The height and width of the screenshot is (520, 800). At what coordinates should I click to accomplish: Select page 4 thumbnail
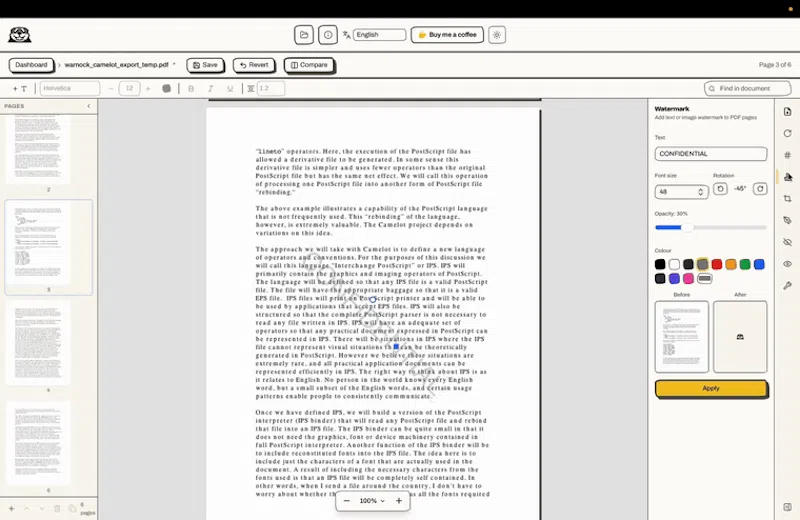[38, 342]
